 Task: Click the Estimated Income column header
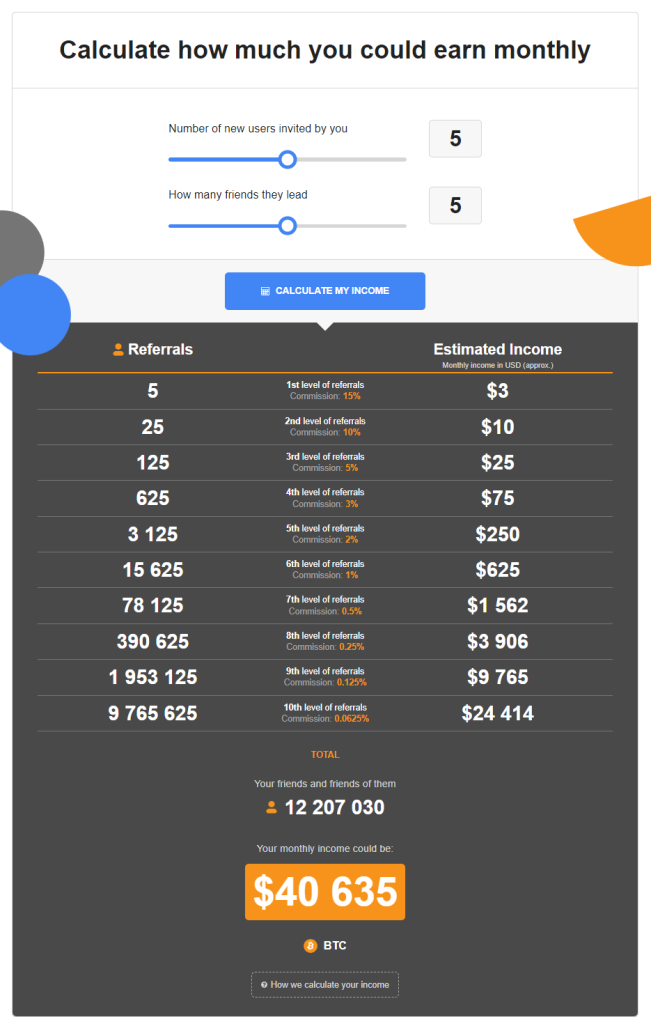pos(498,349)
